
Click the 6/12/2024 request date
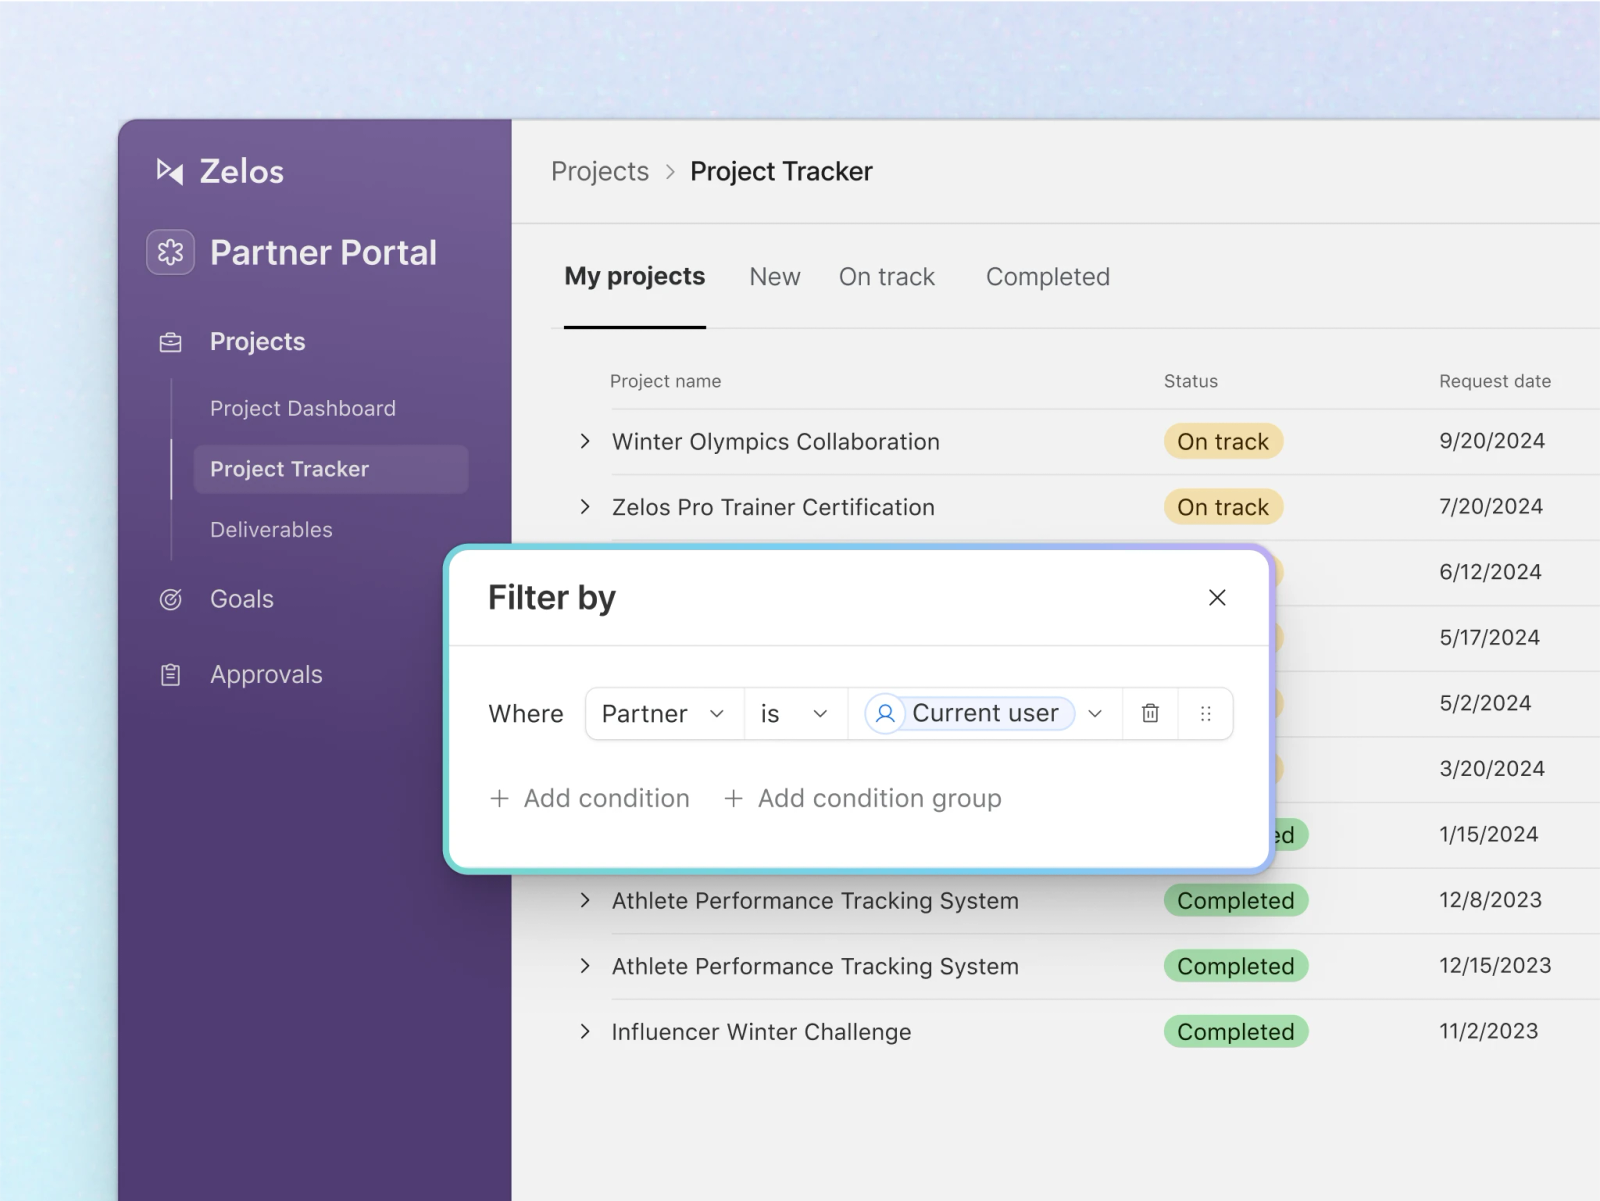pos(1490,572)
